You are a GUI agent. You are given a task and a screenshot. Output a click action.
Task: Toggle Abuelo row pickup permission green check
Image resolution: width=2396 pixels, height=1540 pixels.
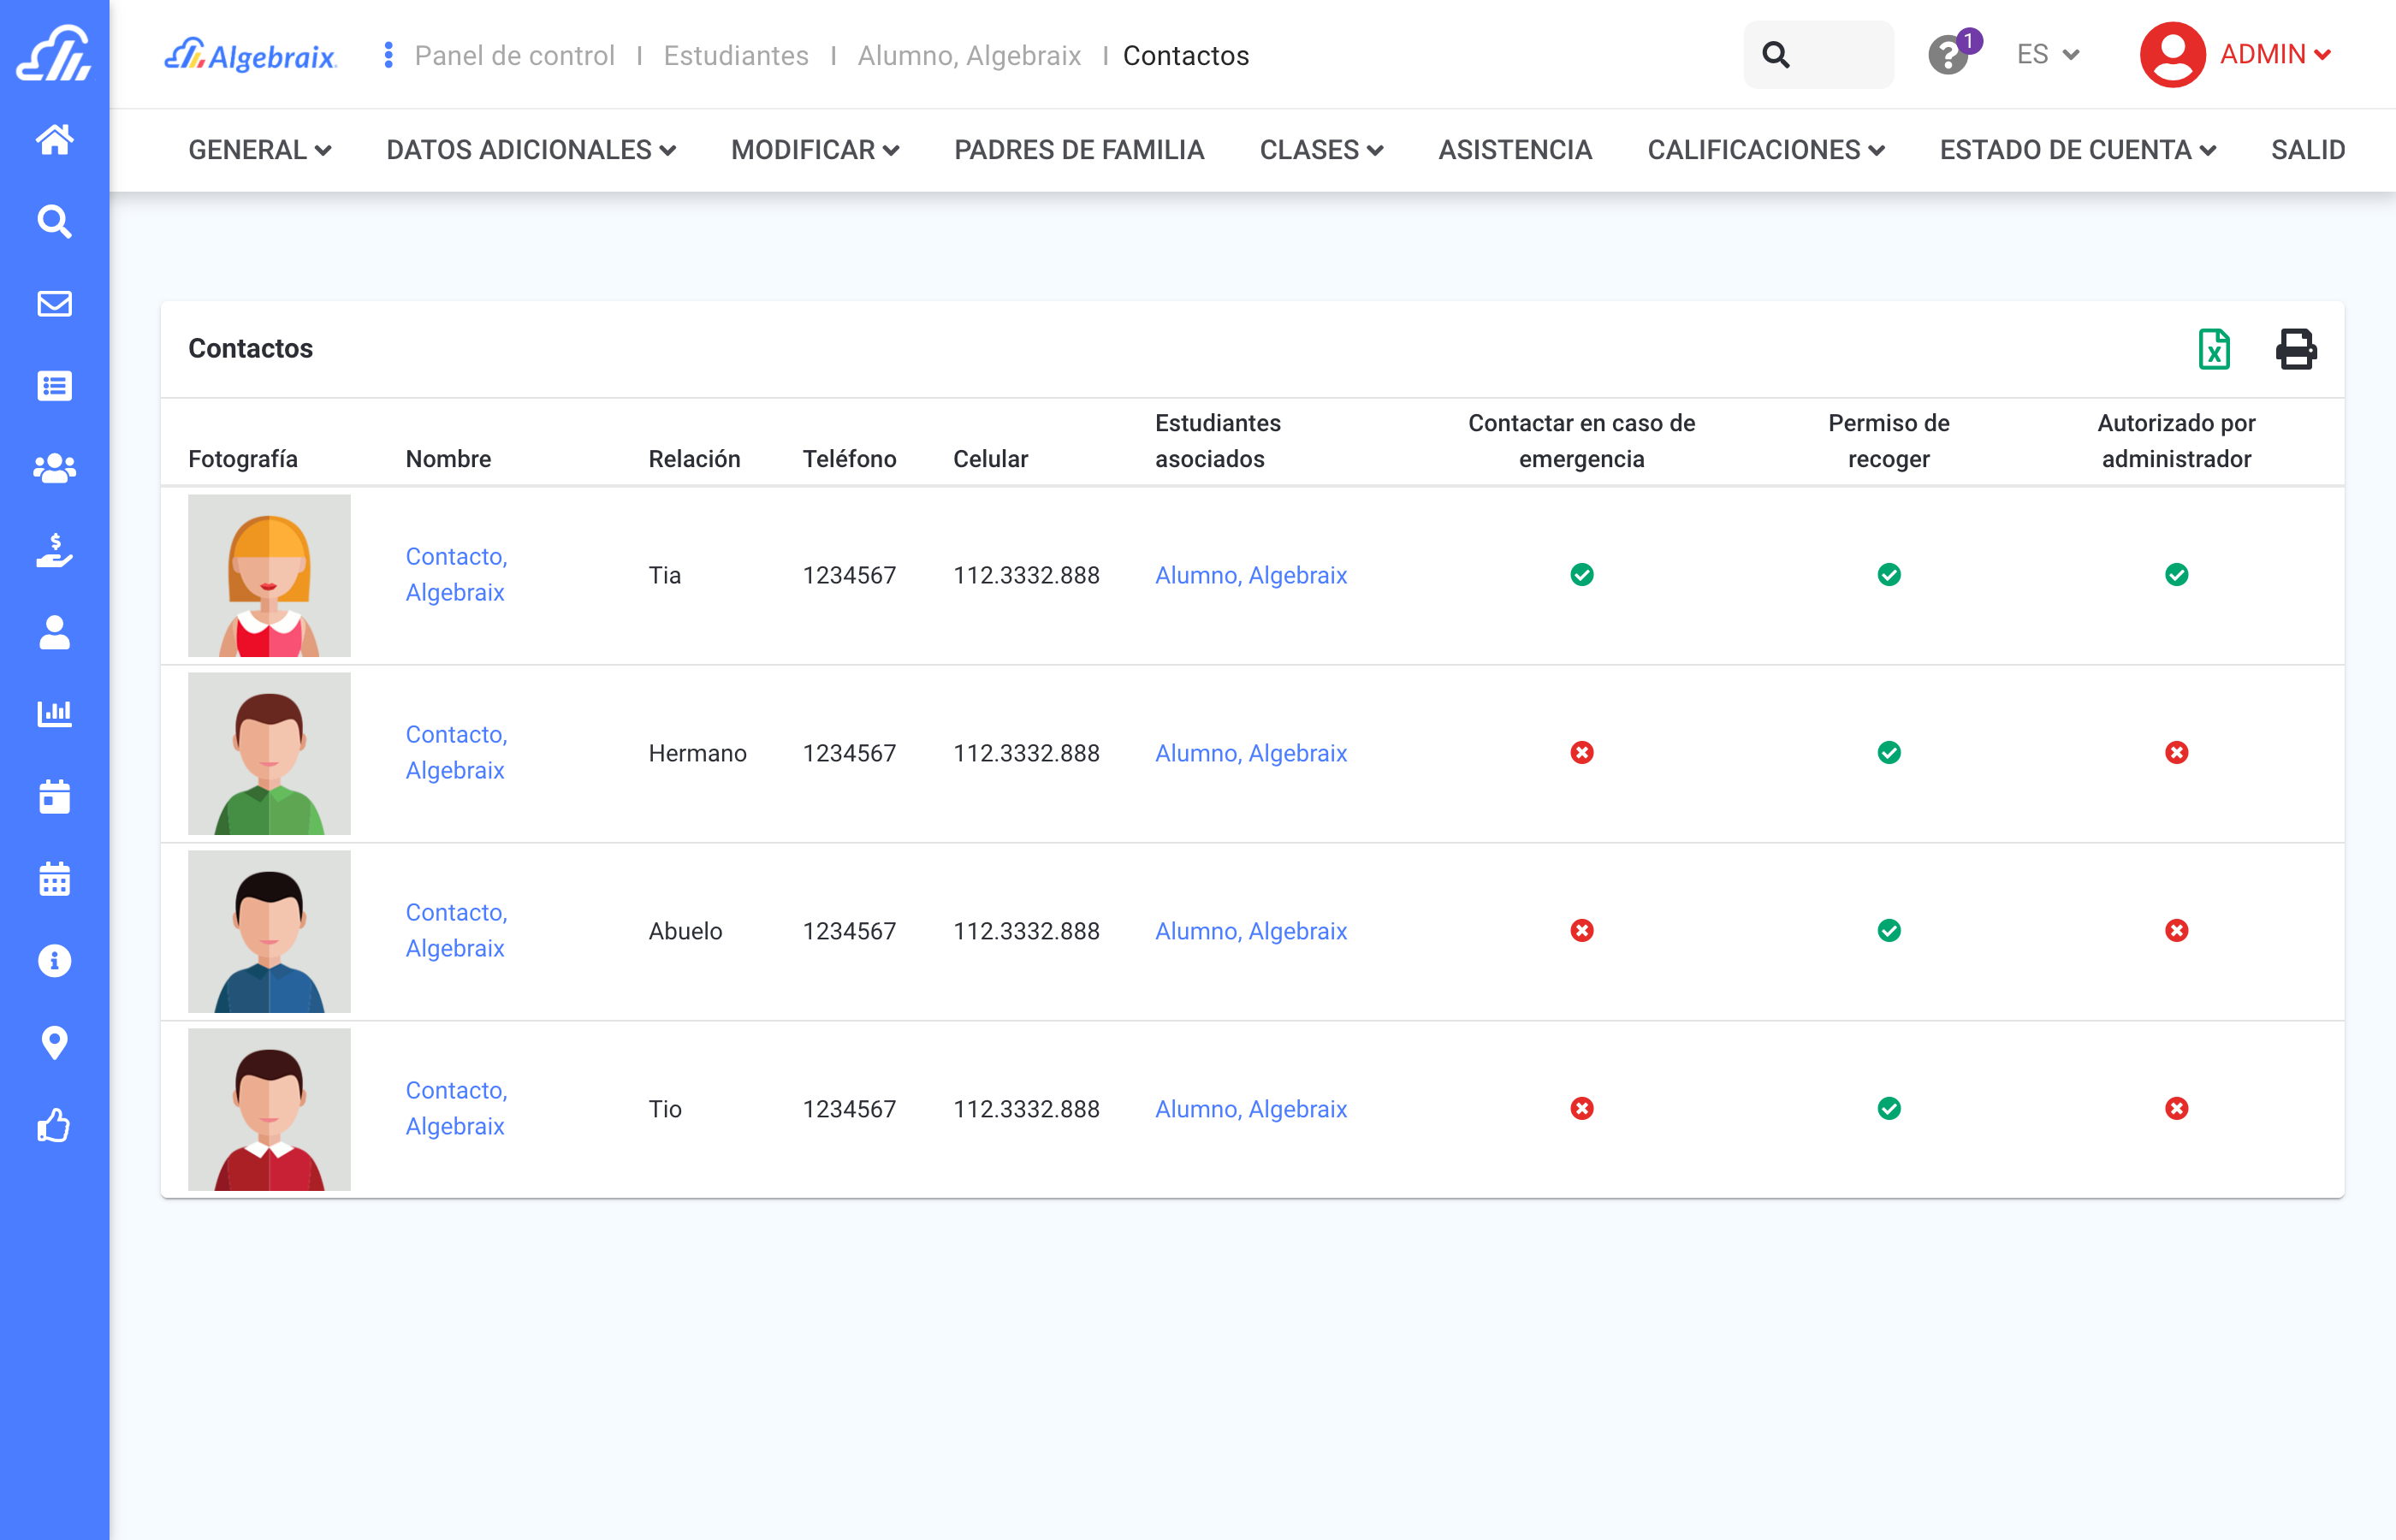[1888, 931]
